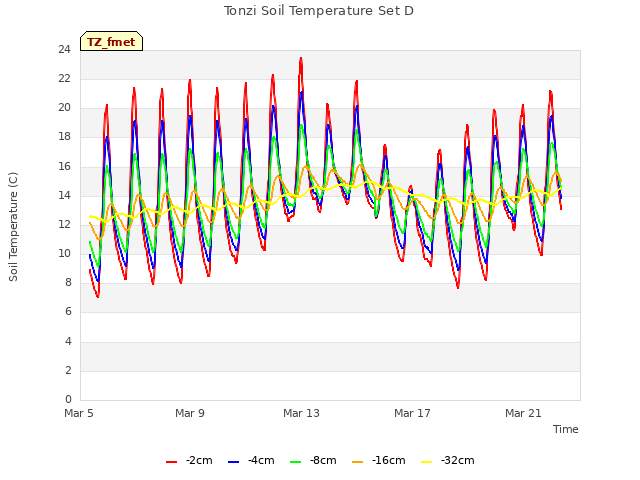Toggle the -2cm series in legend

pos(189,461)
